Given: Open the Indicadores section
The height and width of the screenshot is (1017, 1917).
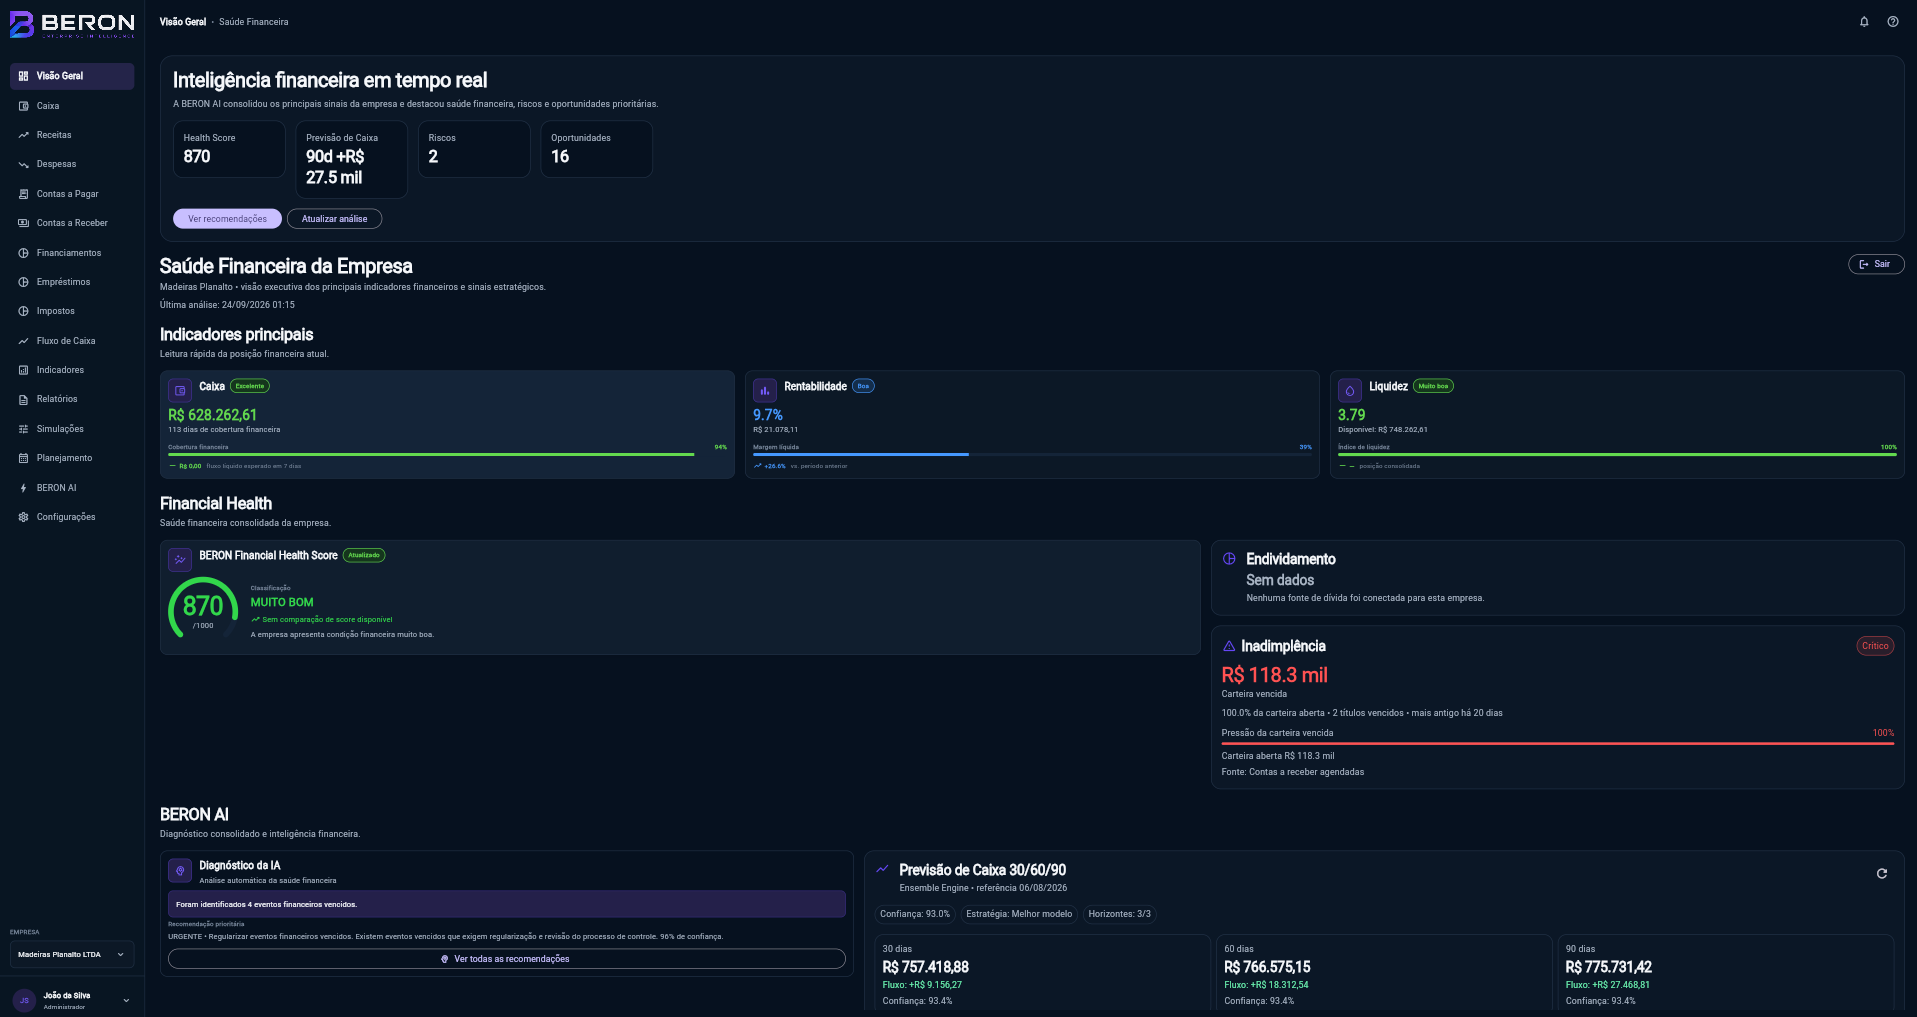Looking at the screenshot, I should 72,370.
